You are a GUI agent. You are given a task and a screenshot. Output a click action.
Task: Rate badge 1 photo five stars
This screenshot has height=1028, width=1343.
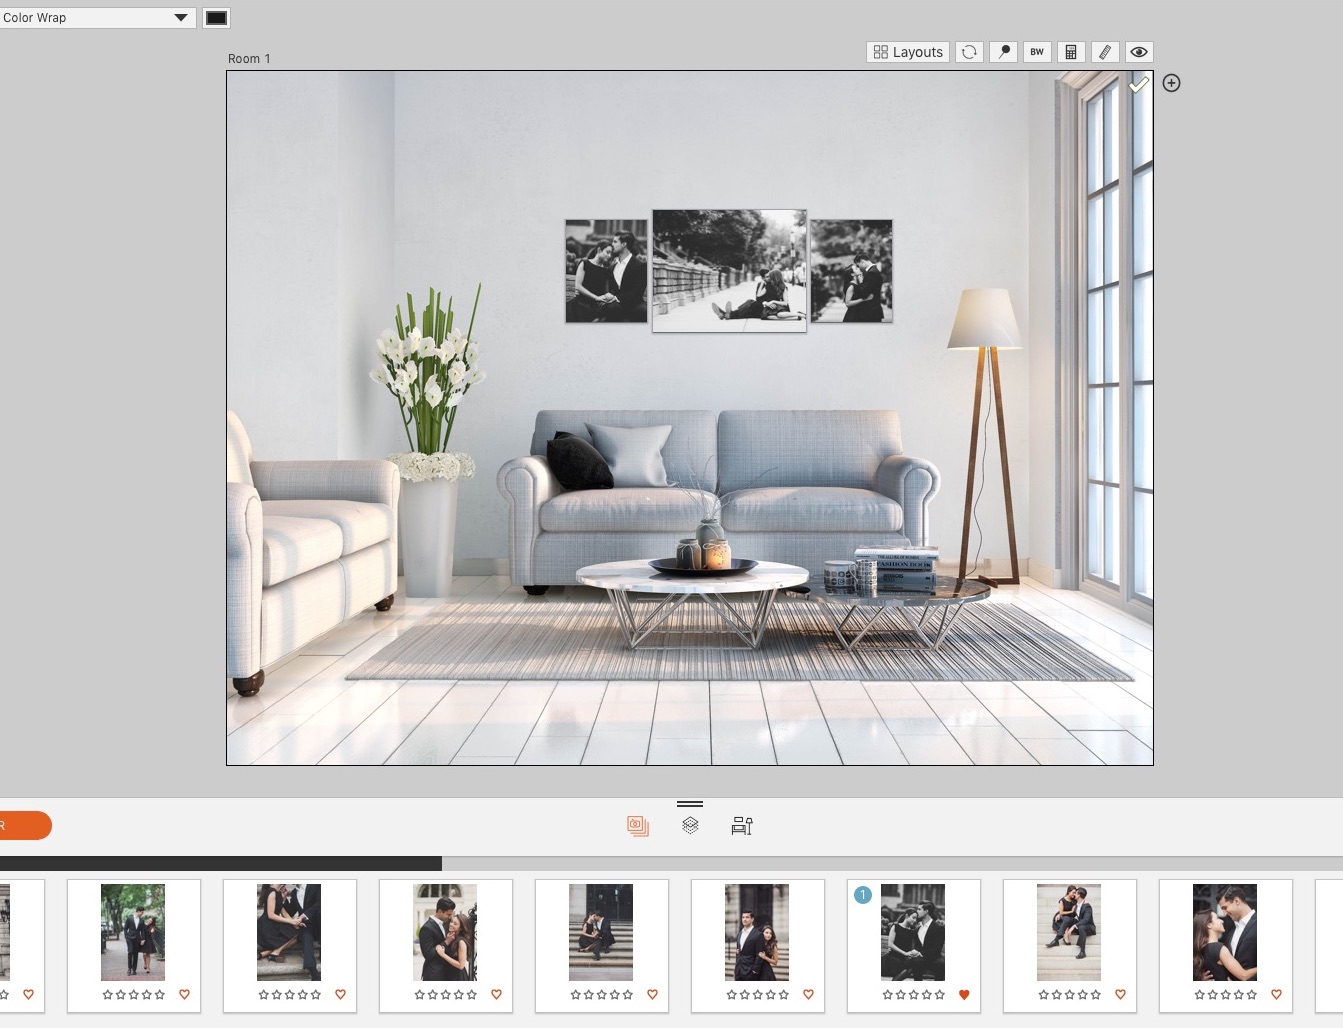940,994
